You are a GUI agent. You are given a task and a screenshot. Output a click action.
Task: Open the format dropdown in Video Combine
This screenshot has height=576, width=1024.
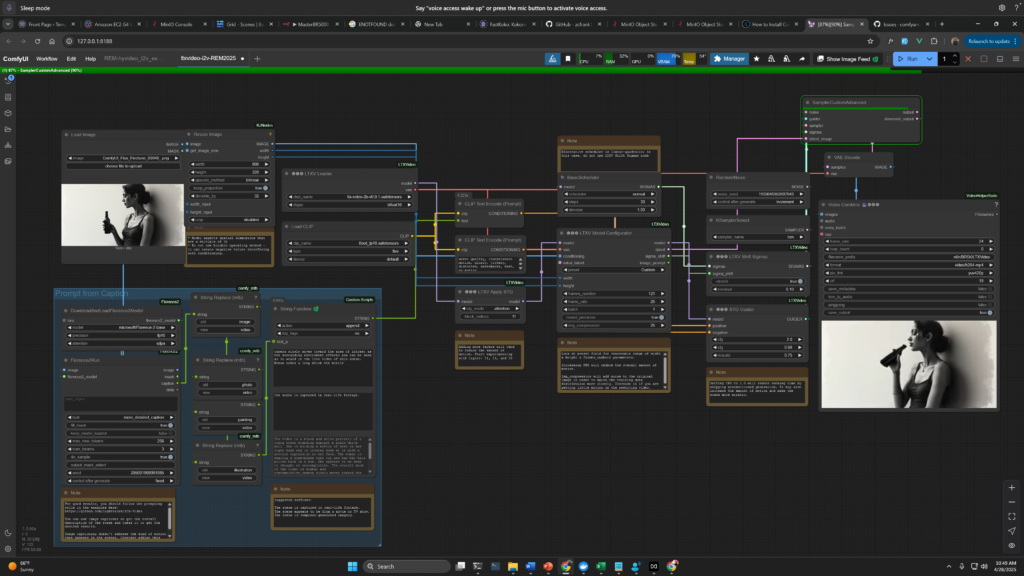click(x=909, y=265)
